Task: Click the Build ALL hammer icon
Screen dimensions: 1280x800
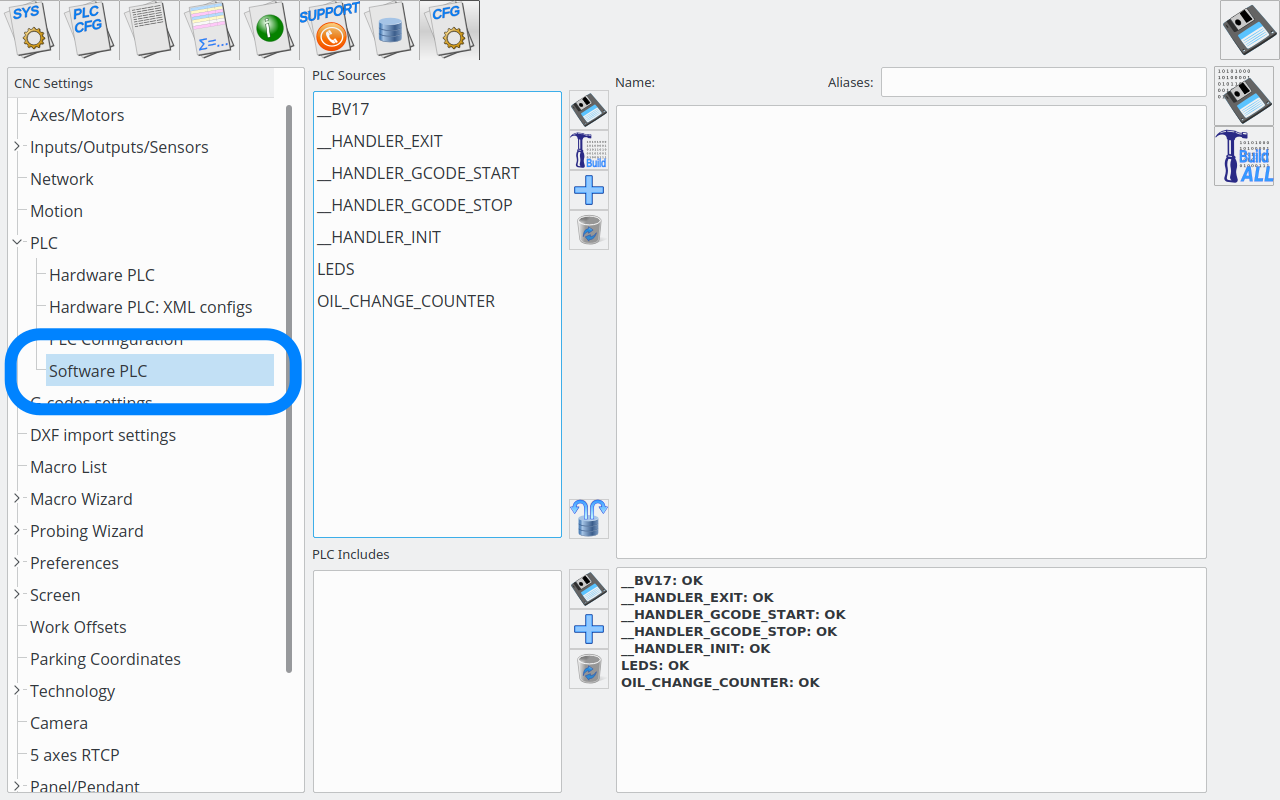Action: 1244,157
